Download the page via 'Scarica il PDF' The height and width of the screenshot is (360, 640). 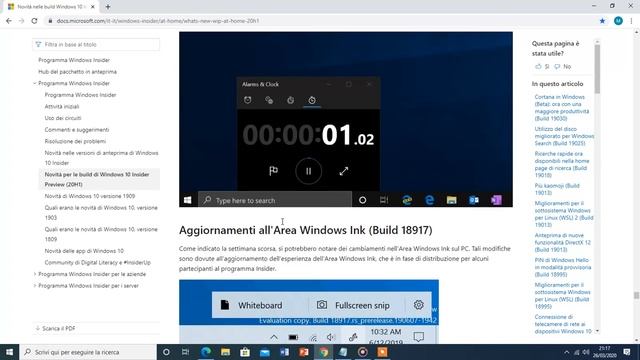tap(56, 328)
